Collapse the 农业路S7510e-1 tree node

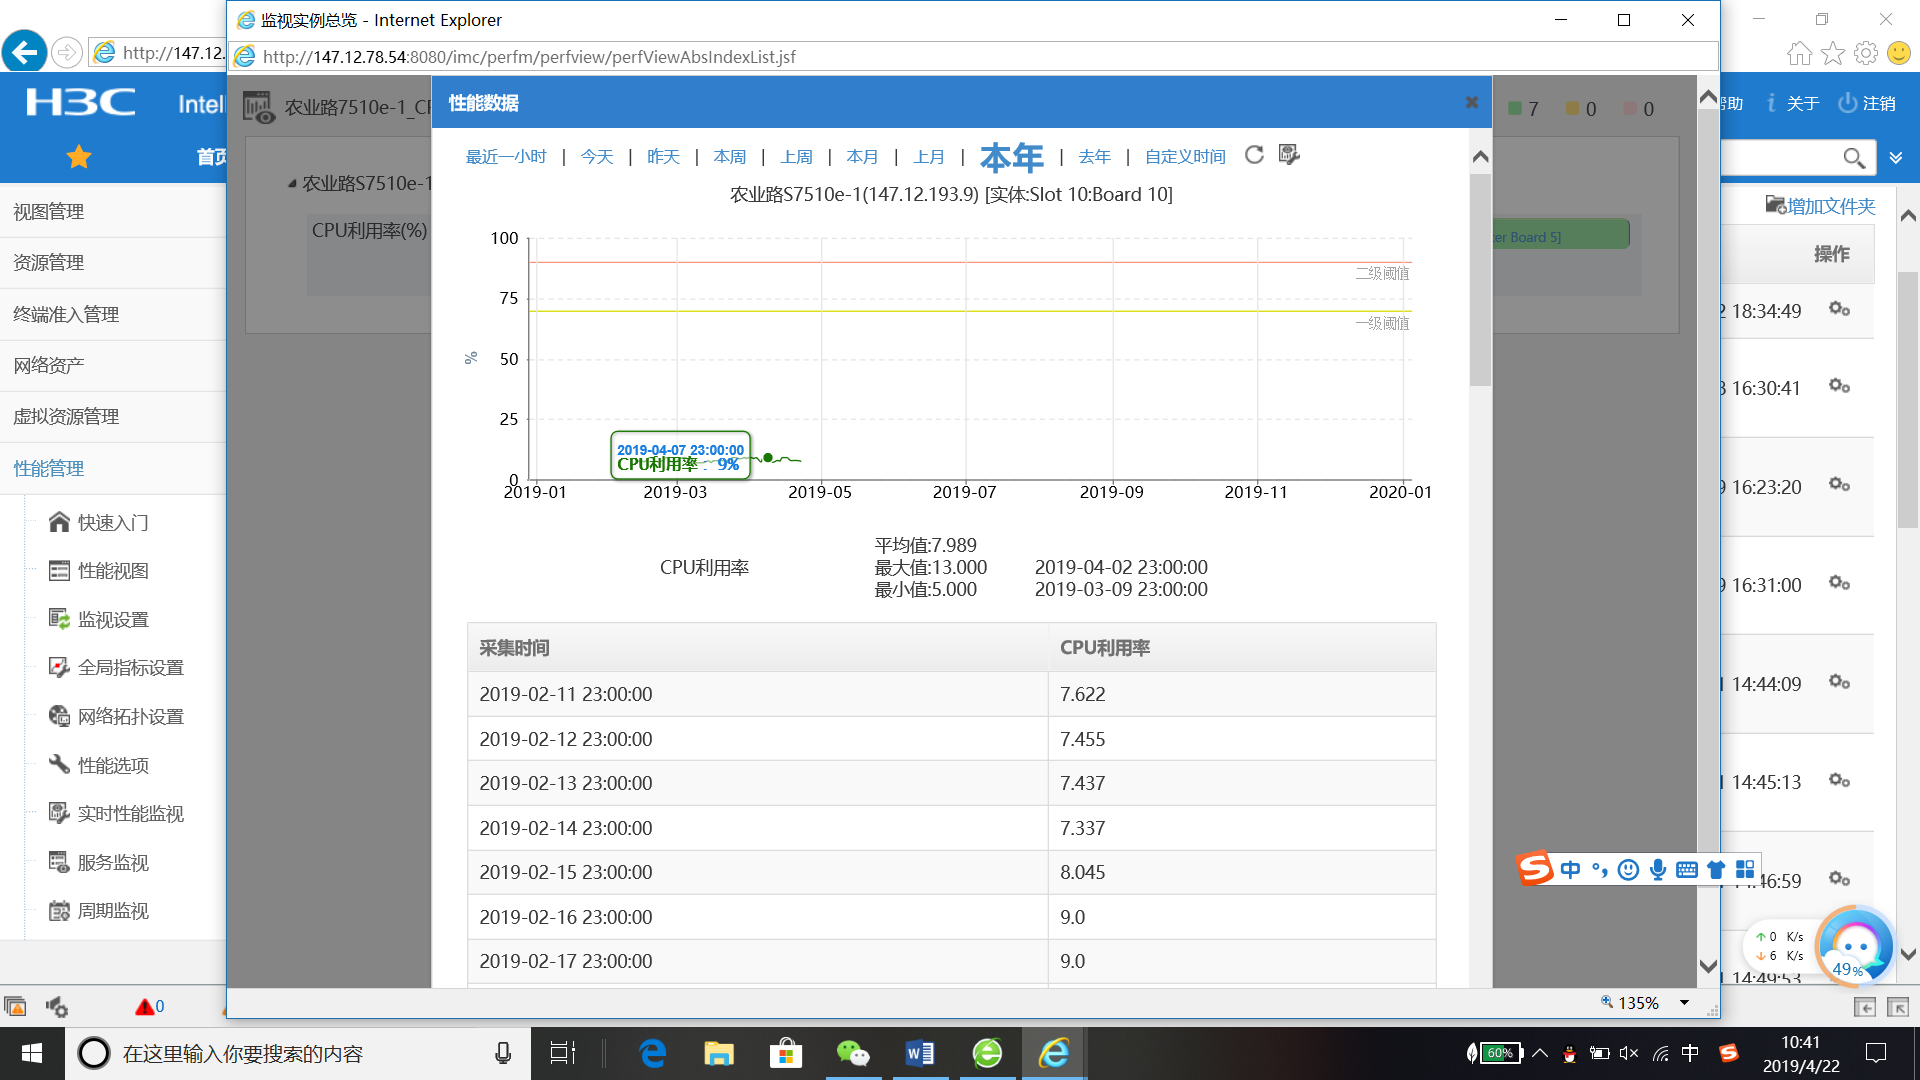tap(292, 183)
